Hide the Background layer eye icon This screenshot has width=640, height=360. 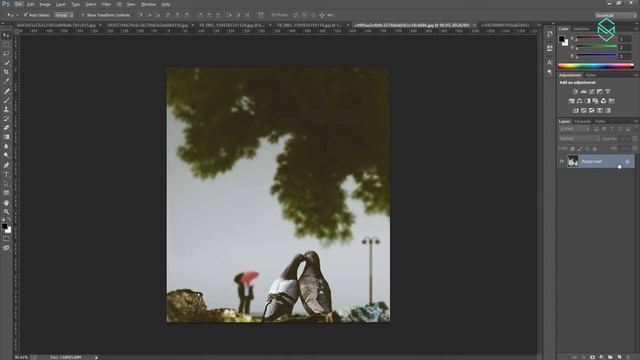point(562,161)
